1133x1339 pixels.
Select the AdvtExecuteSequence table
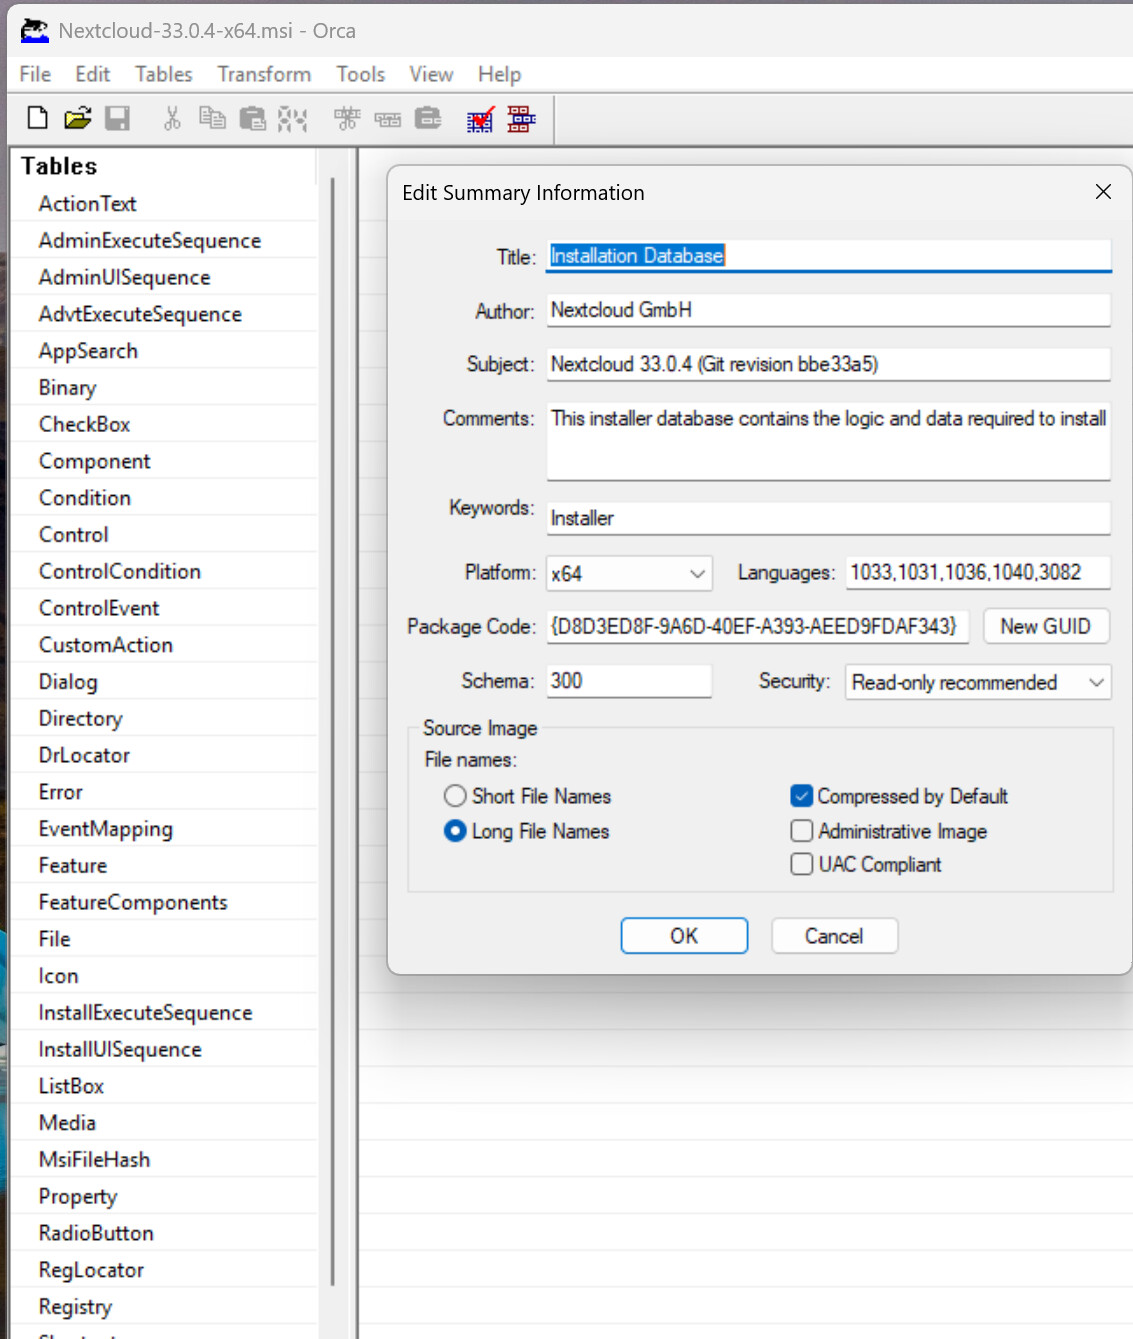[140, 314]
